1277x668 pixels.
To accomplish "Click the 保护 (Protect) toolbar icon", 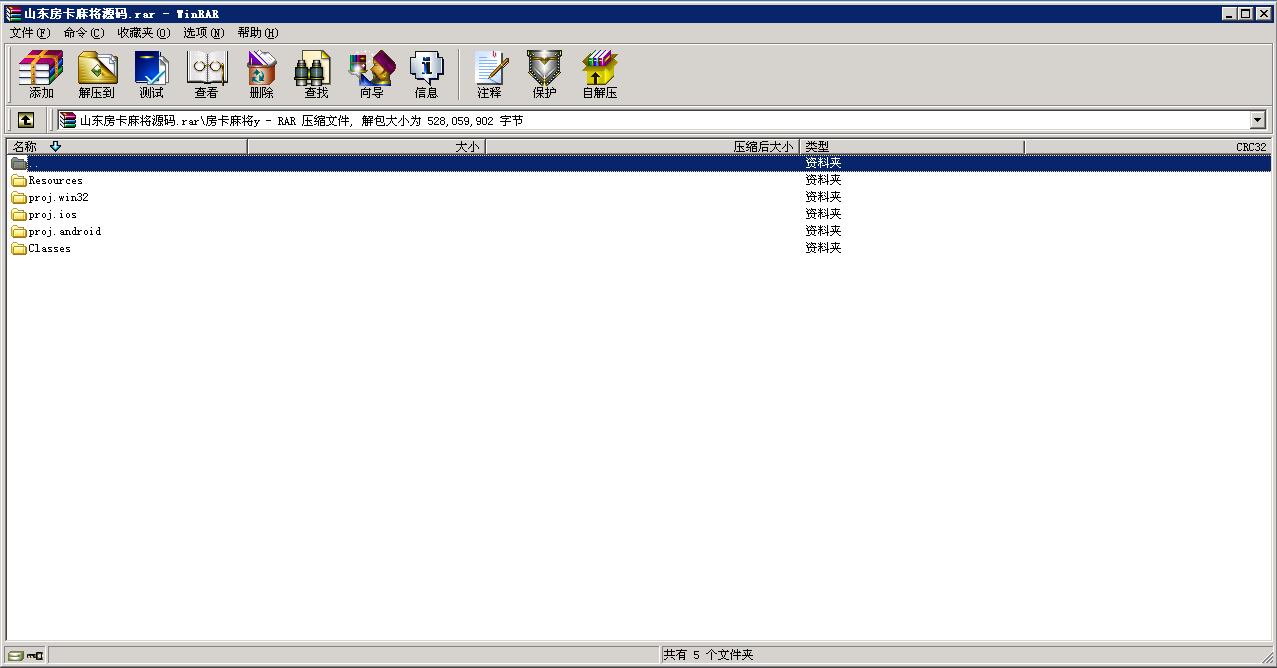I will pos(544,75).
